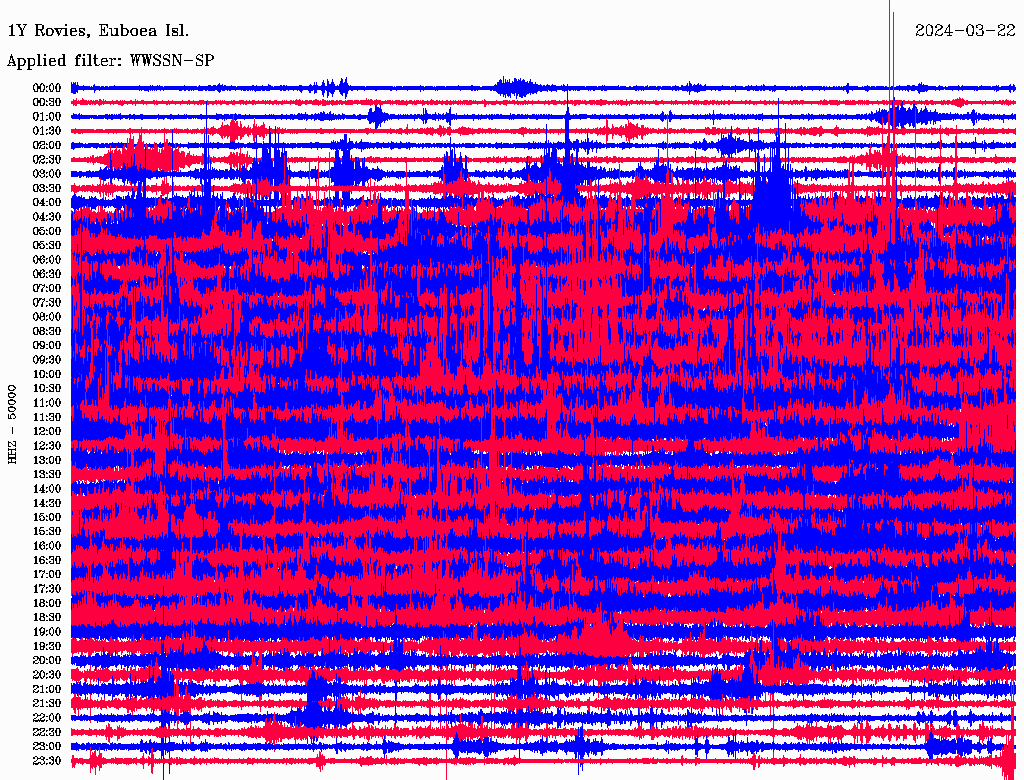Screen dimensions: 1024x780
Task: Select the 04:30 time row label
Action: coord(47,217)
